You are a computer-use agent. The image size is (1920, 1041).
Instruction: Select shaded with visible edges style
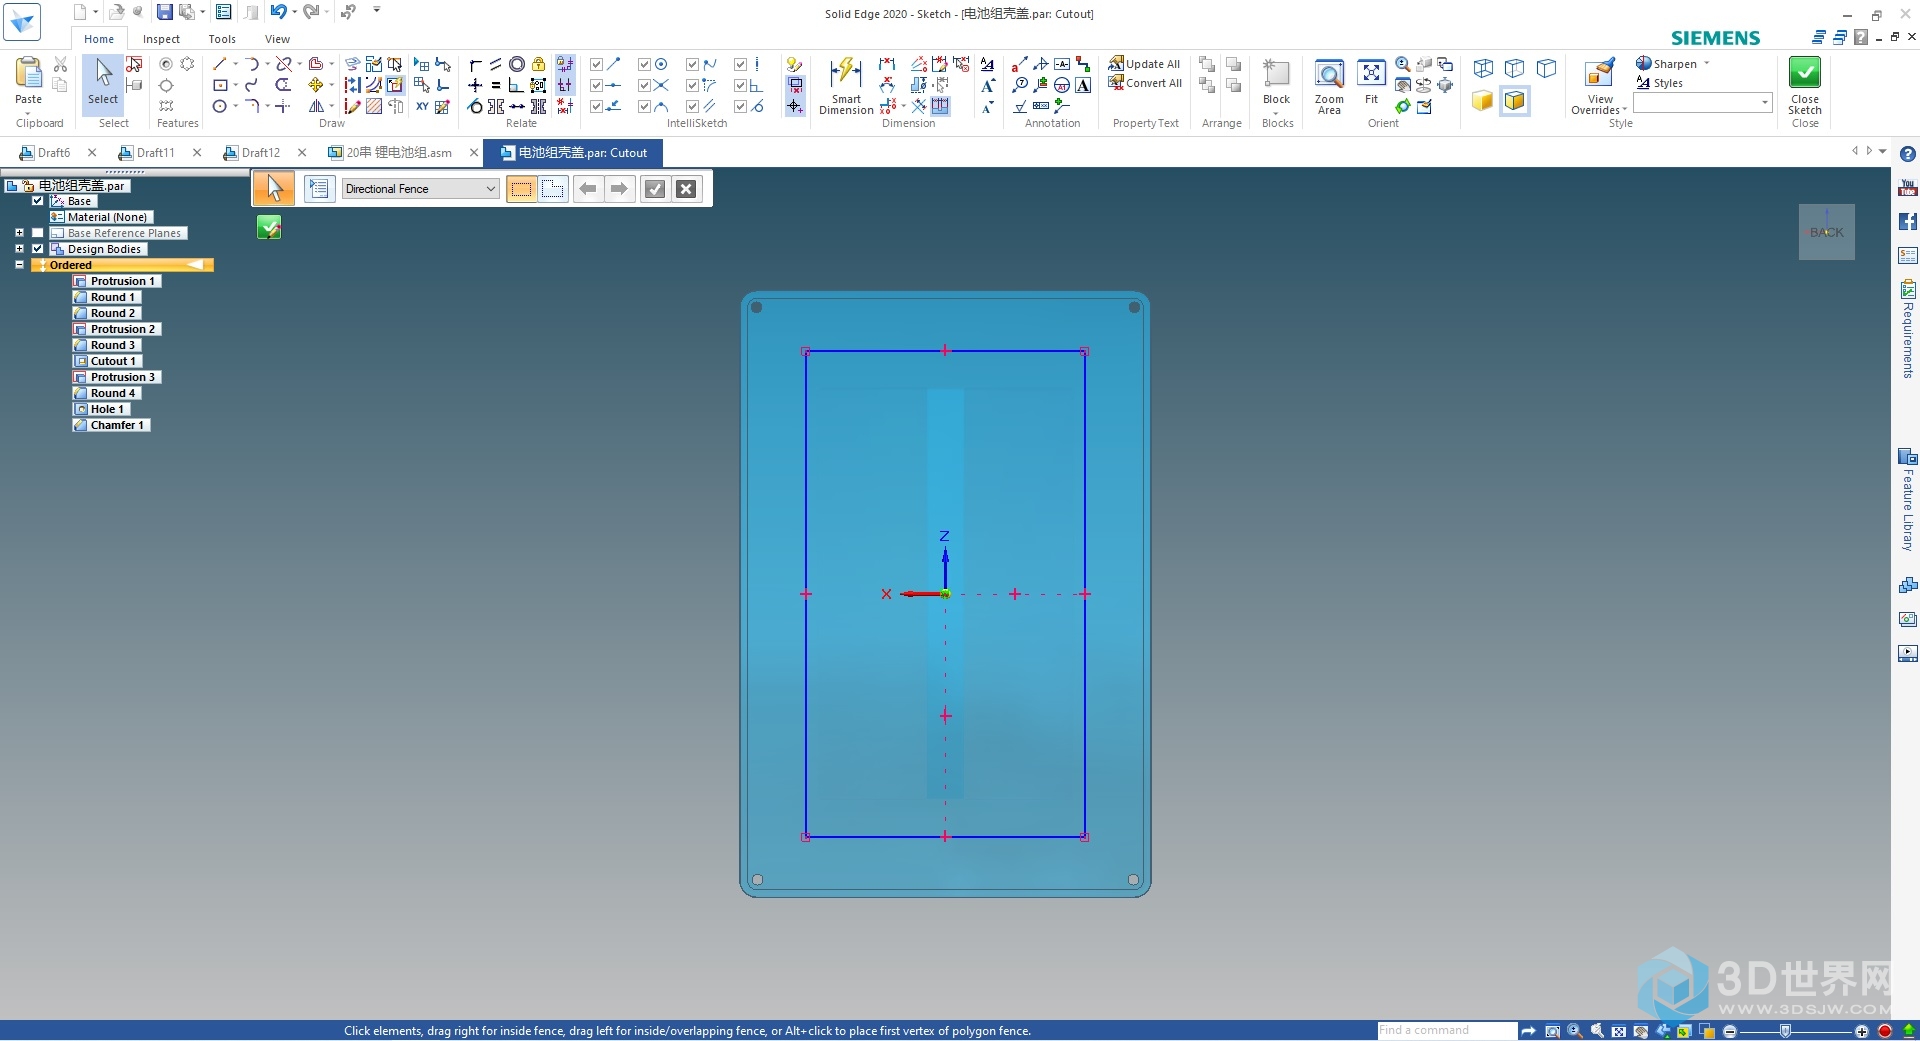coord(1515,101)
